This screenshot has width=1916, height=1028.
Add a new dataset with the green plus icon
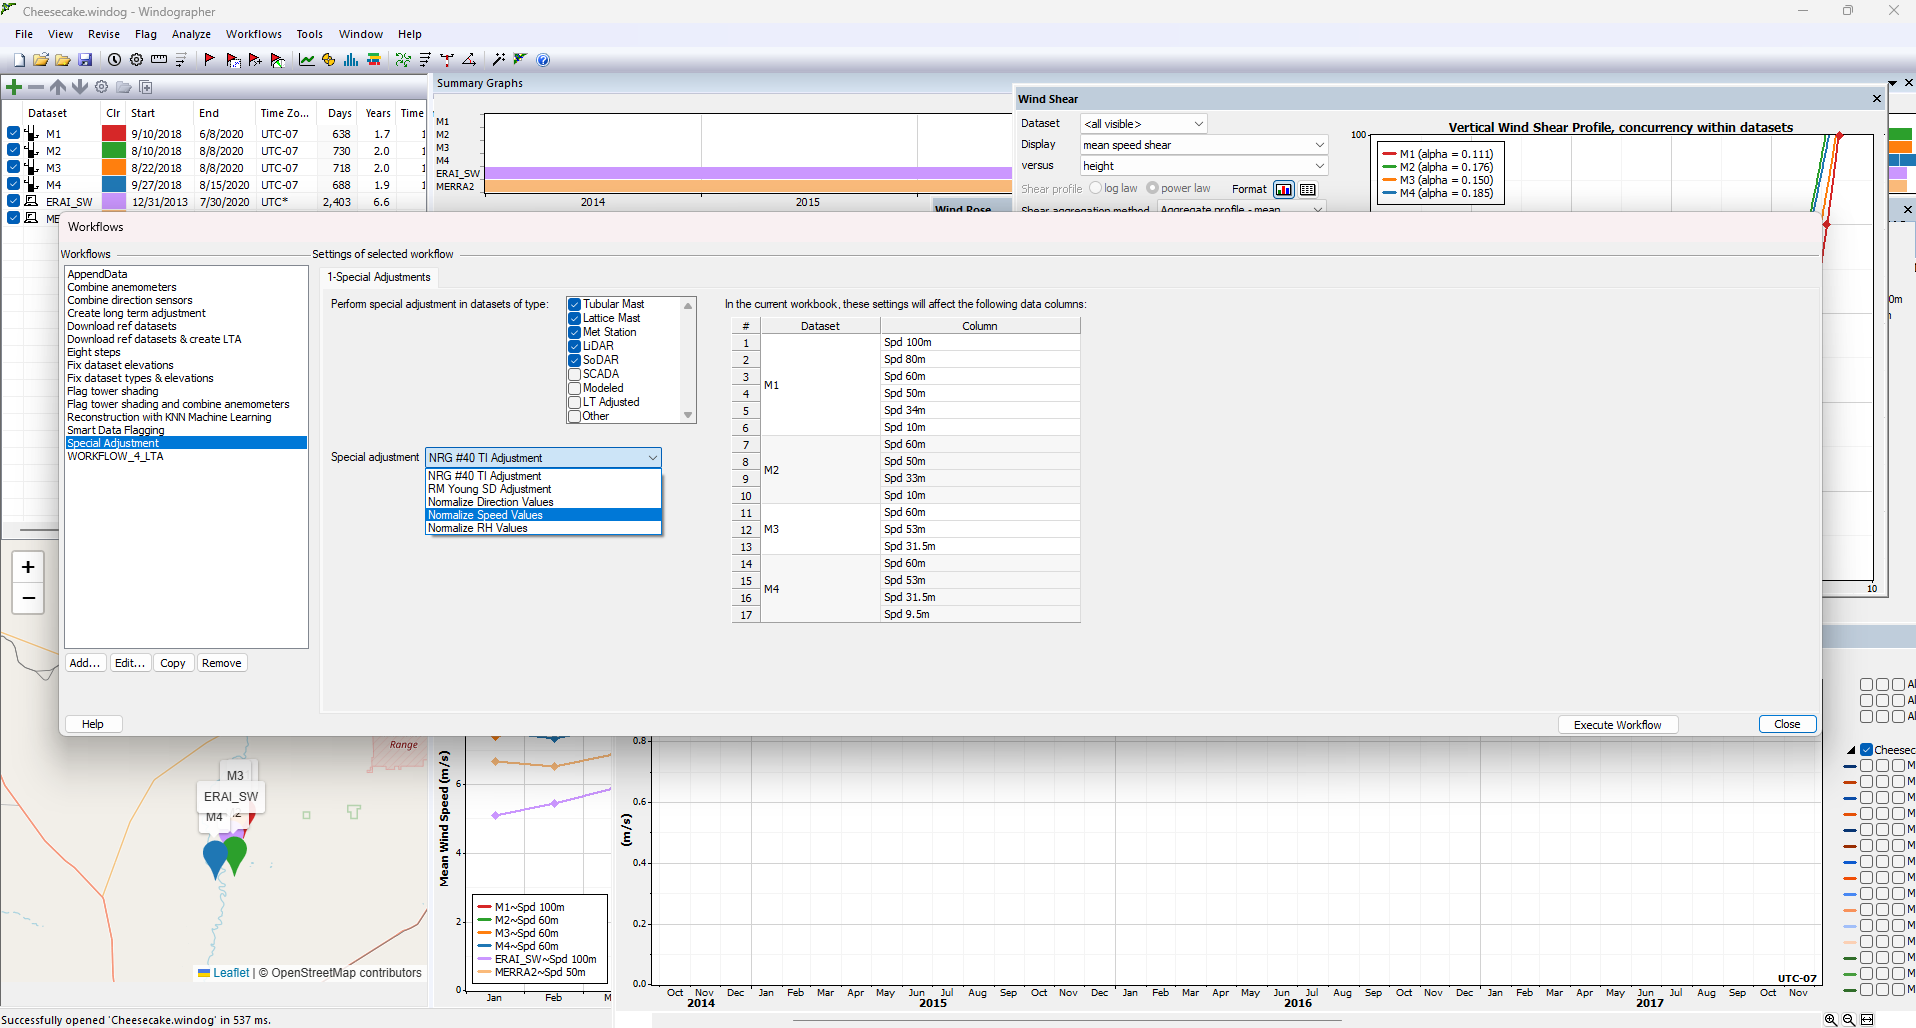(x=14, y=86)
